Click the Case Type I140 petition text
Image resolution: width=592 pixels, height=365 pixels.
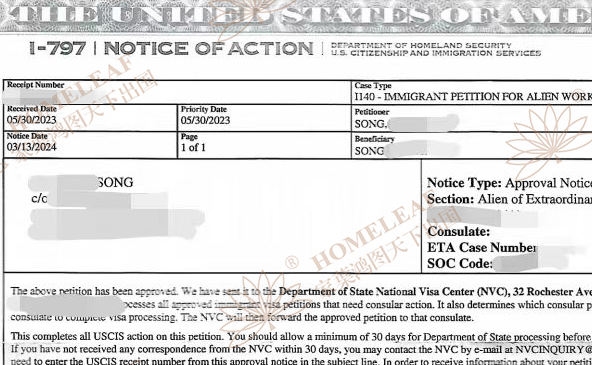(473, 97)
